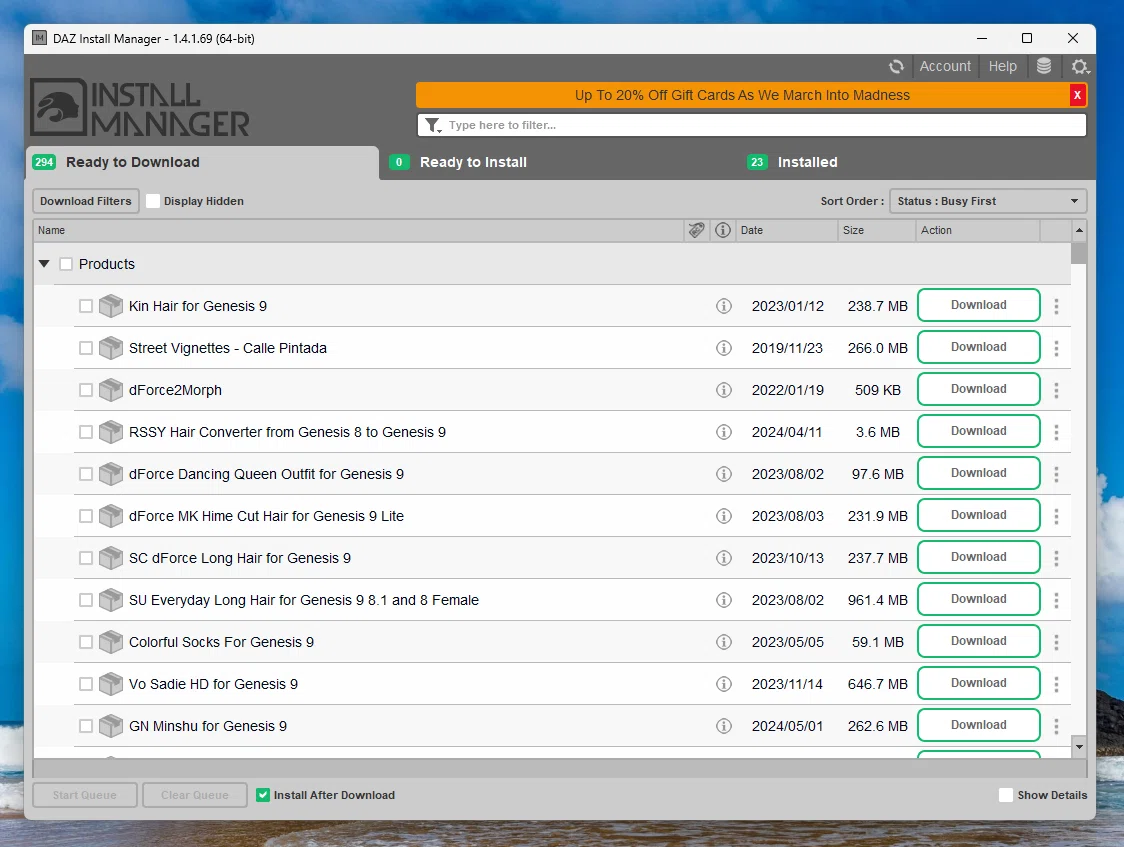Close the orange promotion banner
Image resolution: width=1124 pixels, height=847 pixels.
(1077, 95)
